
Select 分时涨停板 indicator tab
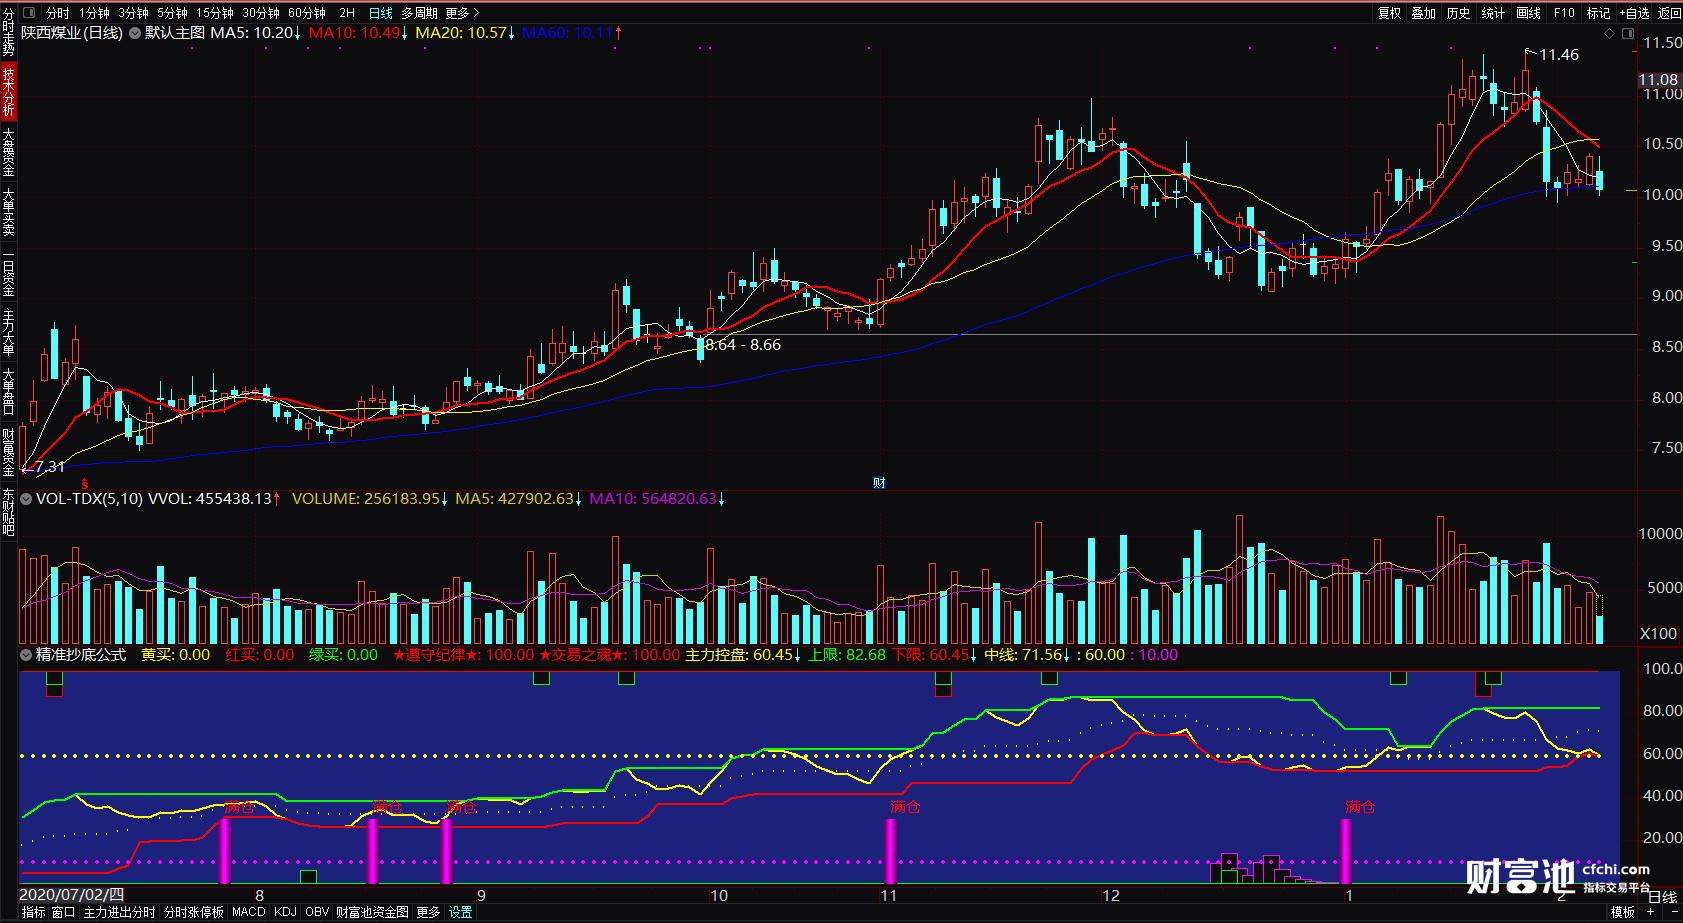coord(193,912)
